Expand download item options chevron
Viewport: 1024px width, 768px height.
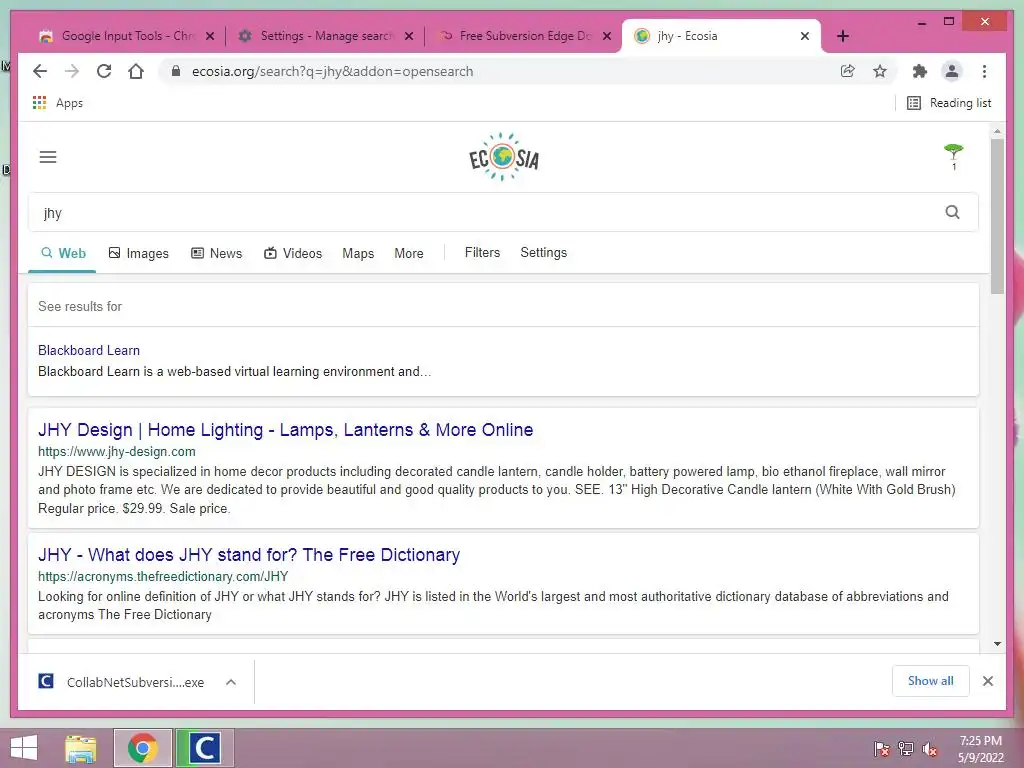click(x=231, y=682)
